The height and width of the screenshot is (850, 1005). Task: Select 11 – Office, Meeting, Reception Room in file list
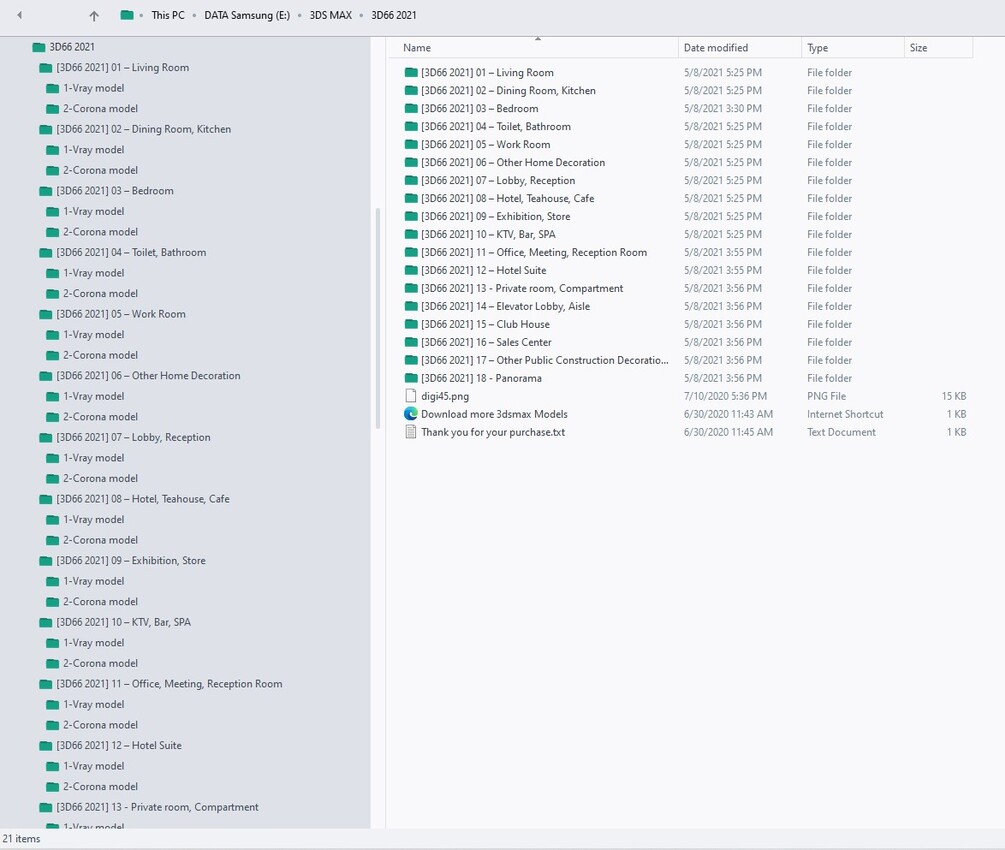point(534,252)
